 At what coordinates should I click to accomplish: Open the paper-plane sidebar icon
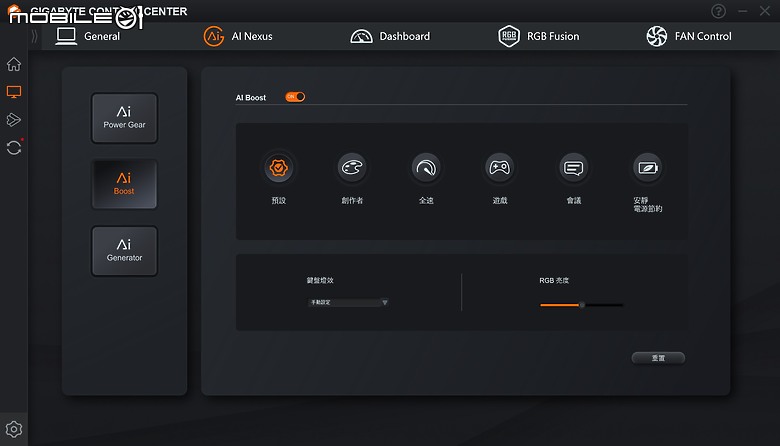pos(14,120)
